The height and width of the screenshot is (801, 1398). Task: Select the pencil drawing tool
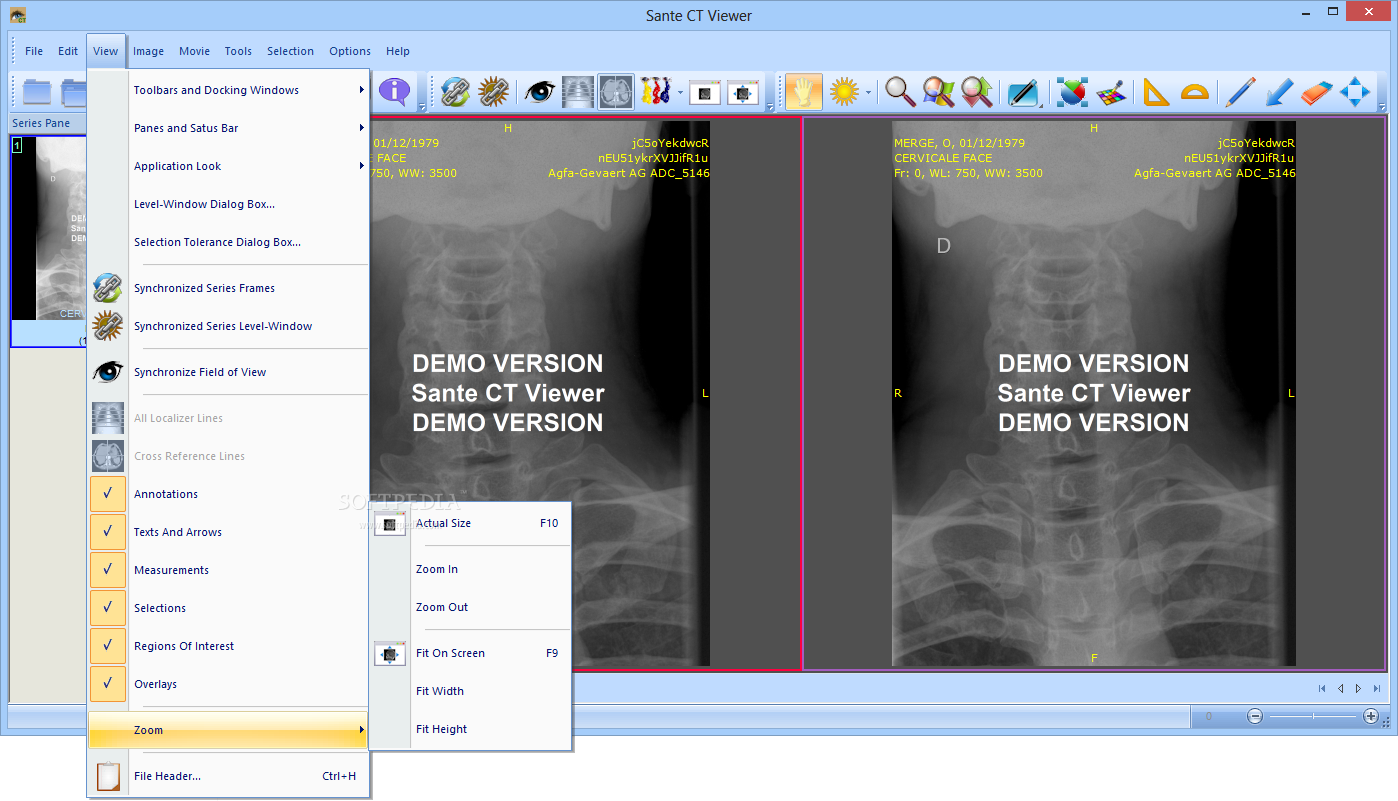1241,92
